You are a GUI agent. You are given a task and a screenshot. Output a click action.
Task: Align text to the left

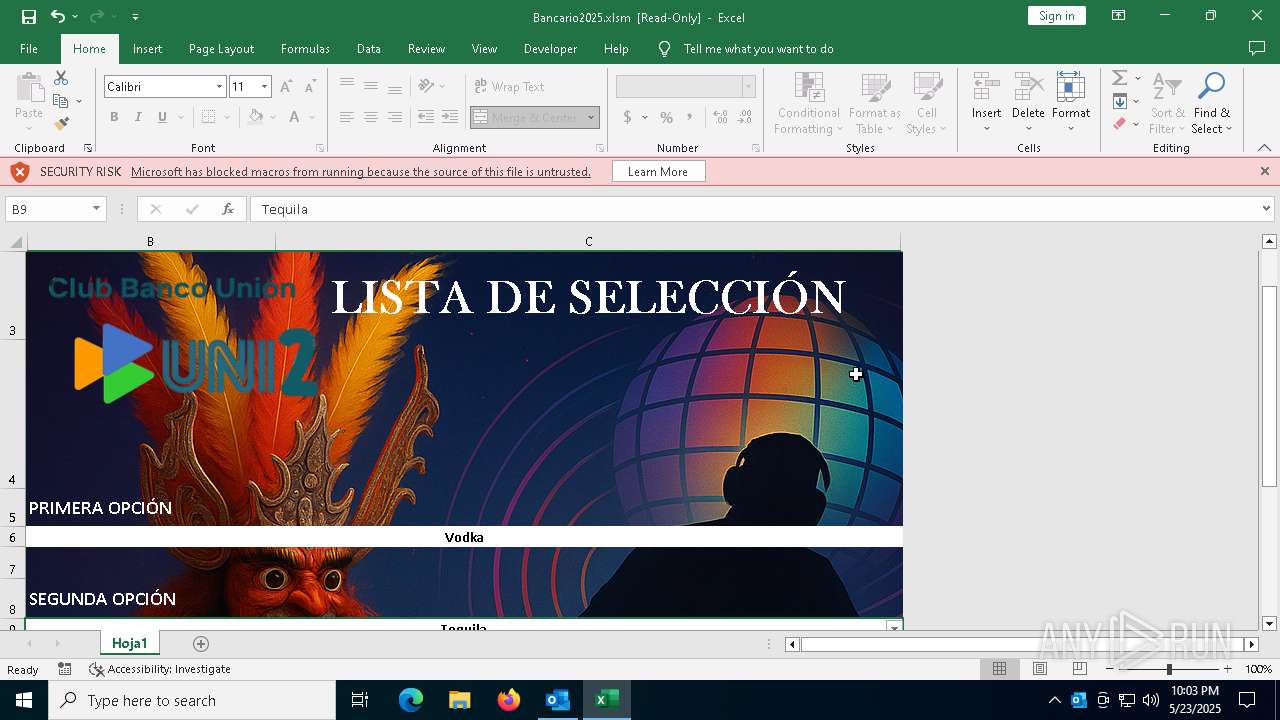347,117
